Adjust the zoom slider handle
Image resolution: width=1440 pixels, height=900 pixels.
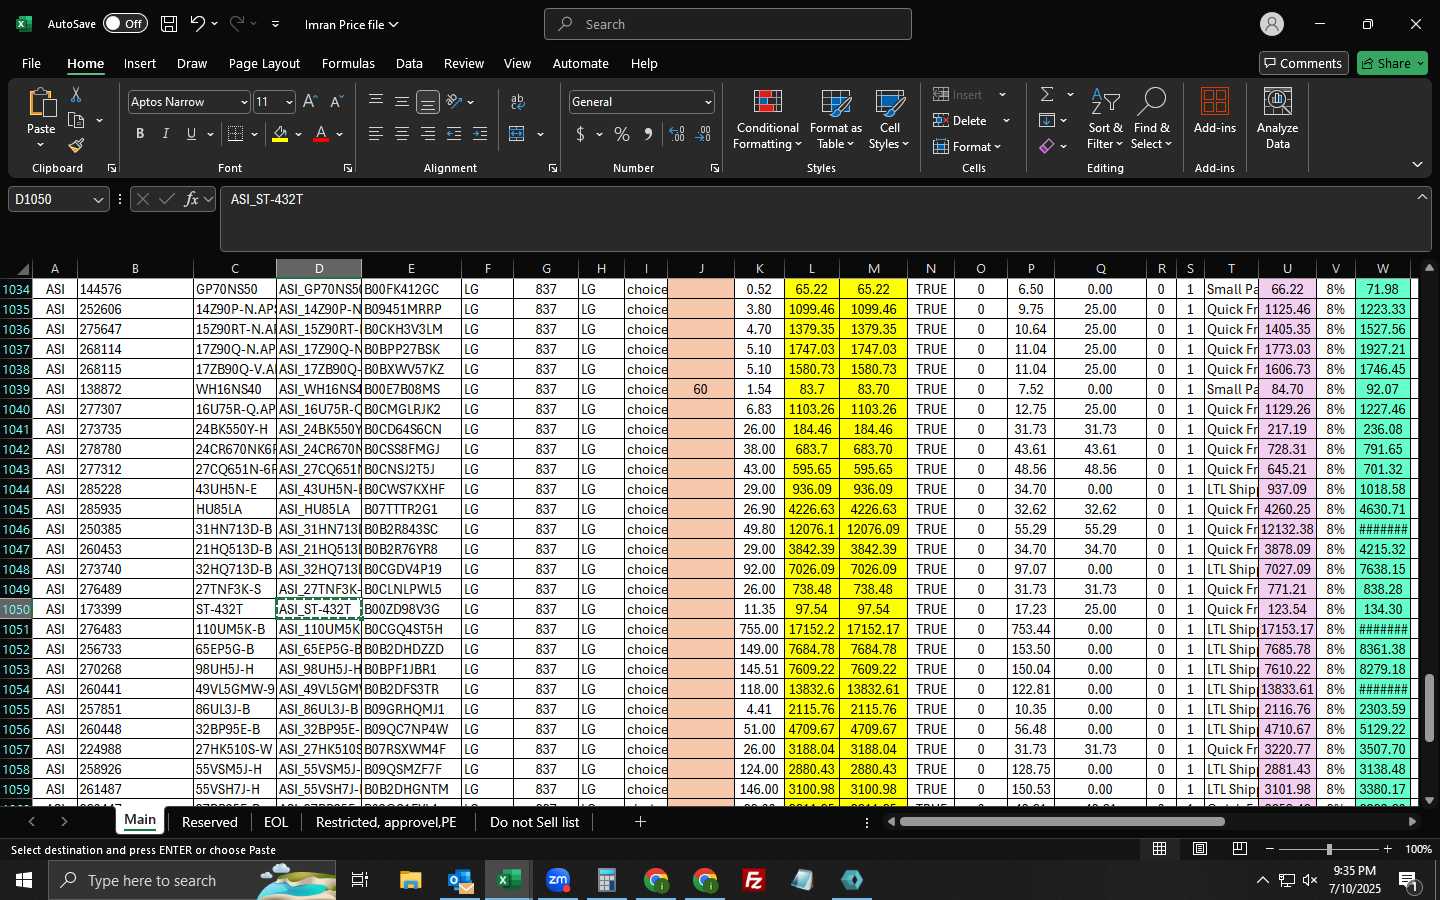pyautogui.click(x=1329, y=849)
